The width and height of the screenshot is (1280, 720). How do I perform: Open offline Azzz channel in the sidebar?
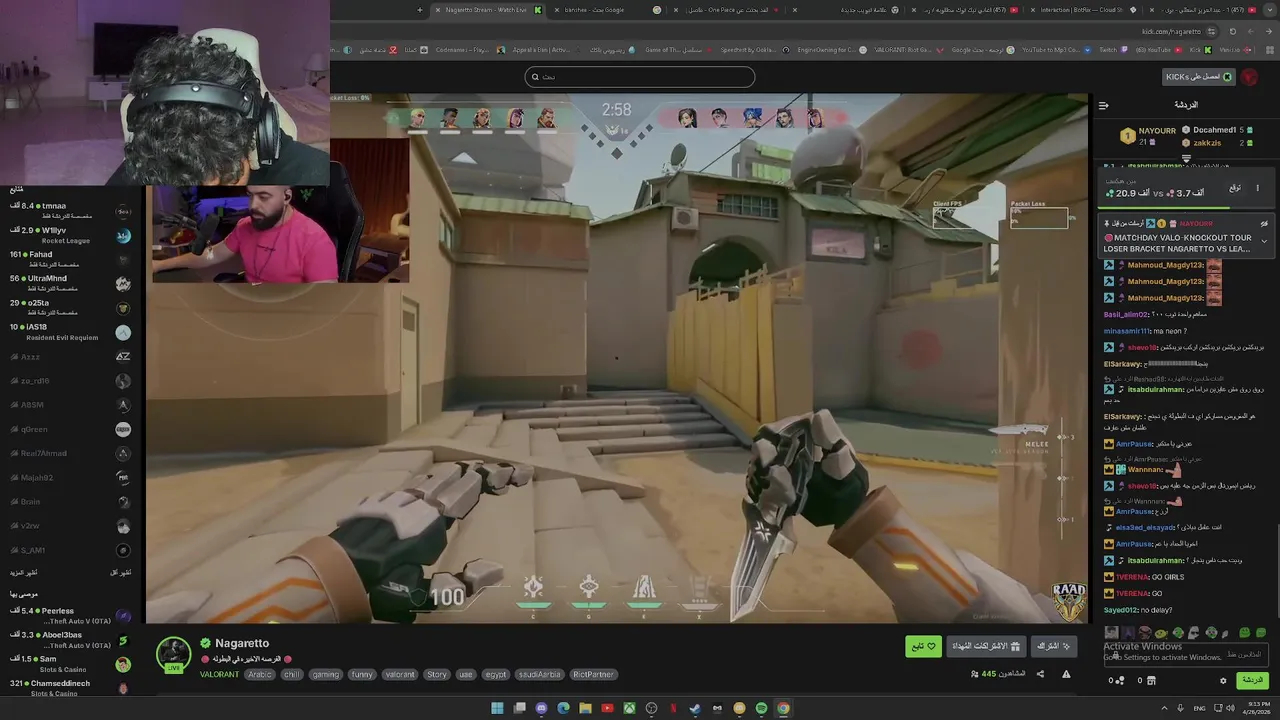pos(72,356)
